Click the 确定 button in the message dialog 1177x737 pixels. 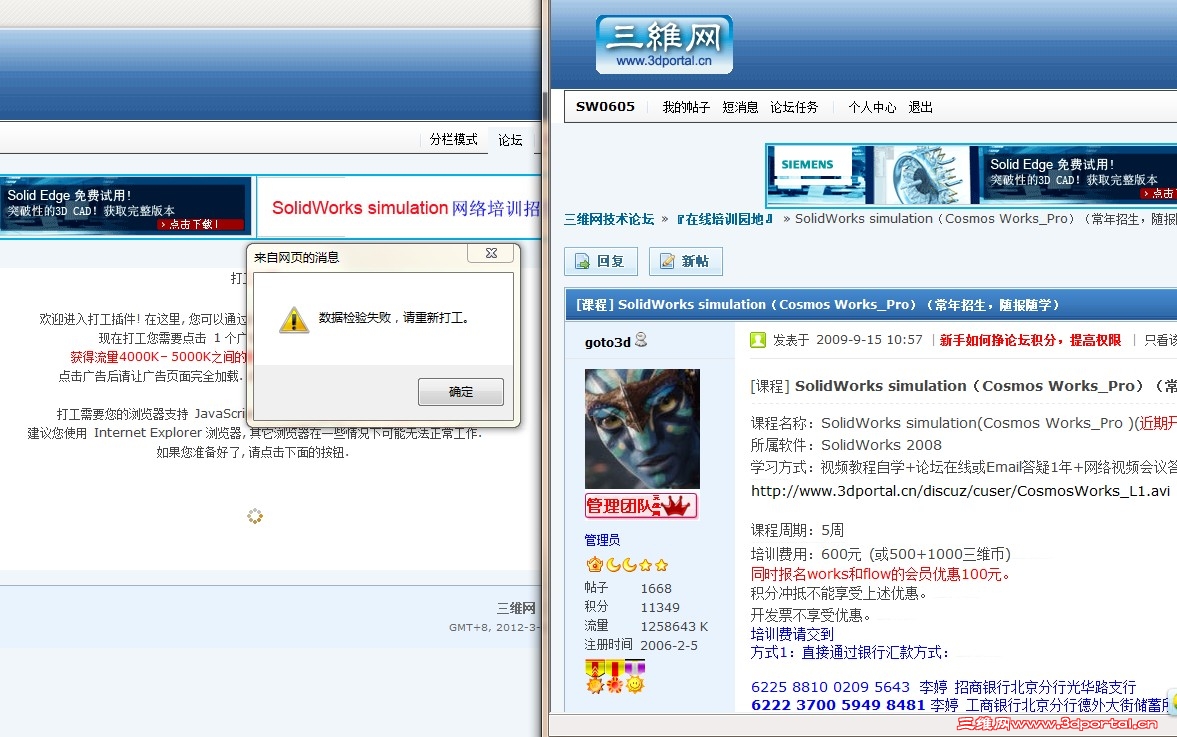(460, 392)
